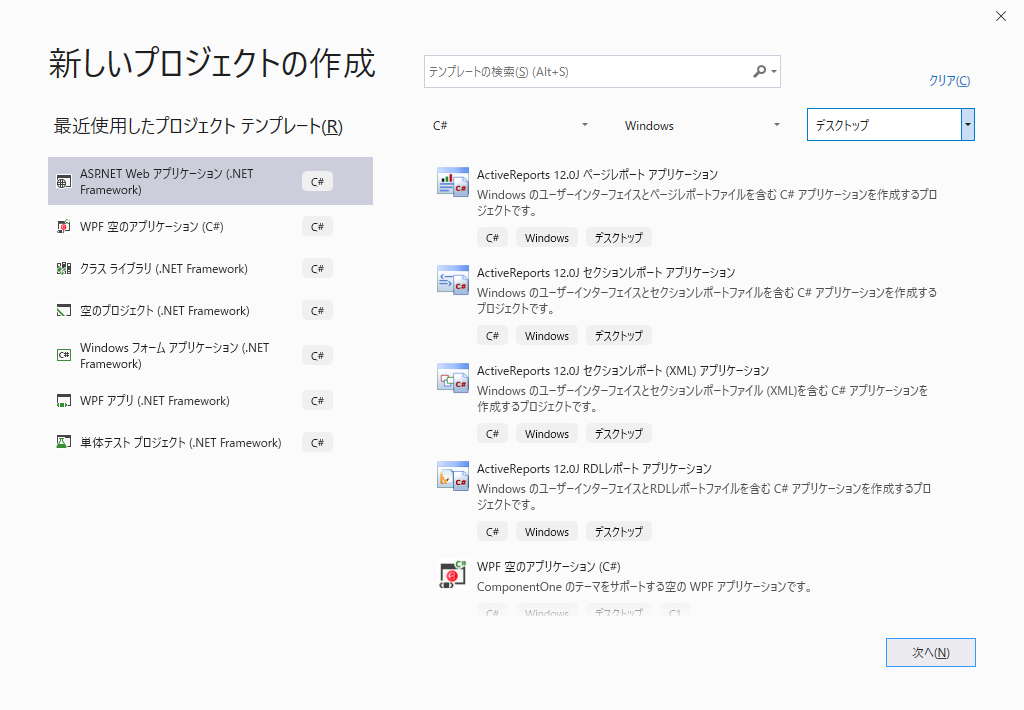
Task: Select ASP.NET Web アプリケーション recent template
Action: 210,181
